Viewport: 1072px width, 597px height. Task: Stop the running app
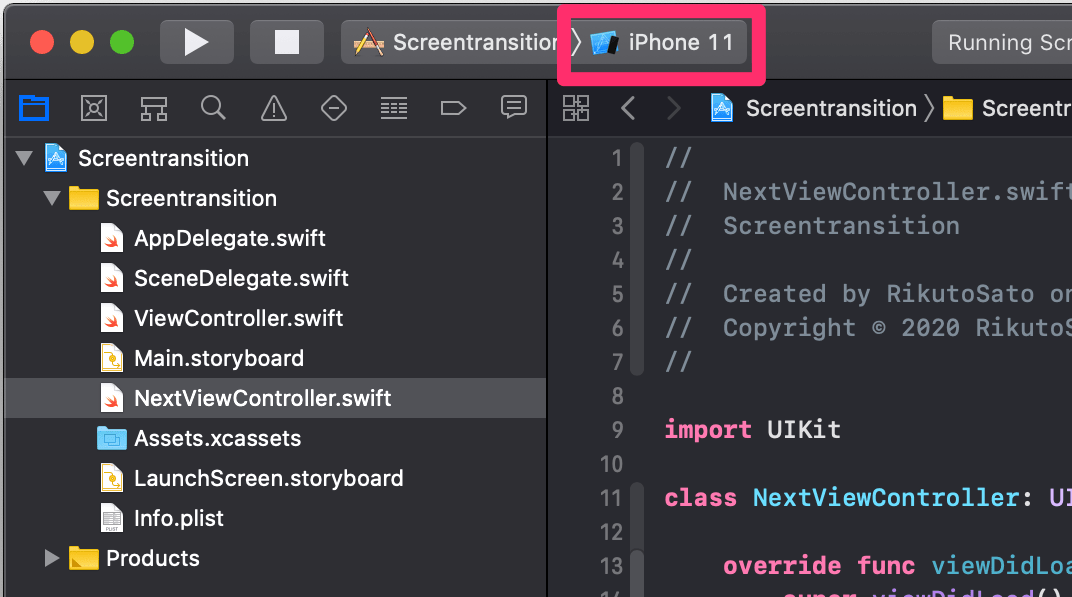click(286, 41)
